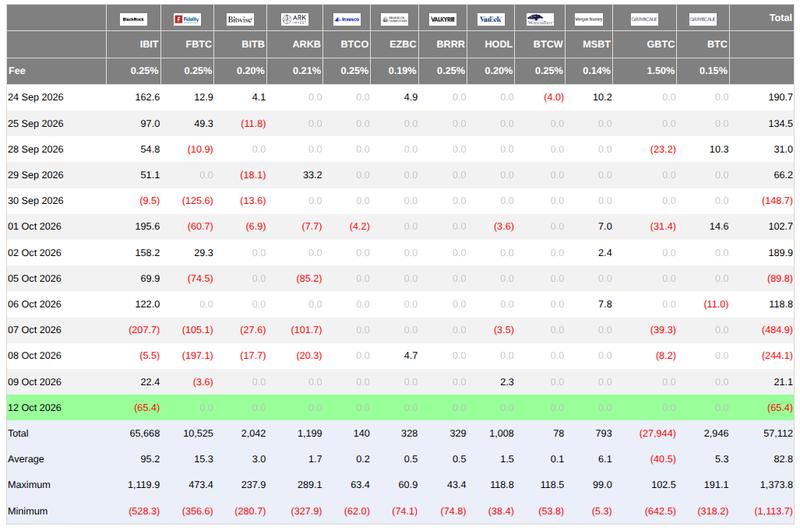Click the Morgan Stanley logo above MSBT
800x530 pixels.
589,19
